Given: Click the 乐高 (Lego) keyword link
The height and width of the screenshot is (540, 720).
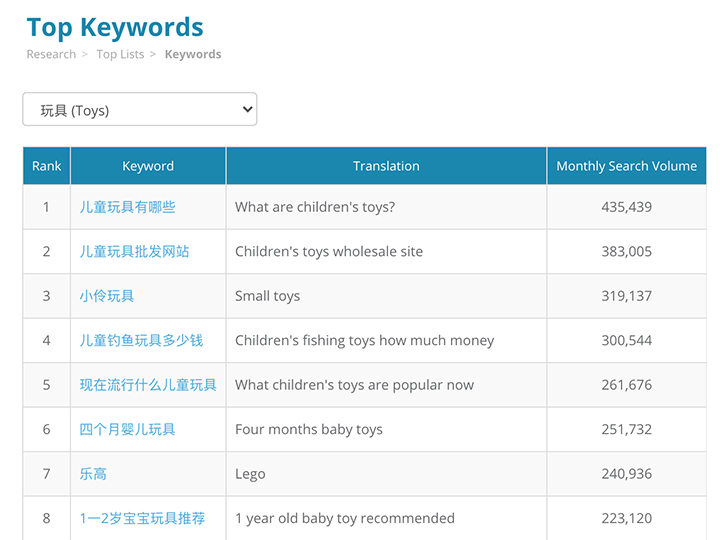Looking at the screenshot, I should 93,474.
